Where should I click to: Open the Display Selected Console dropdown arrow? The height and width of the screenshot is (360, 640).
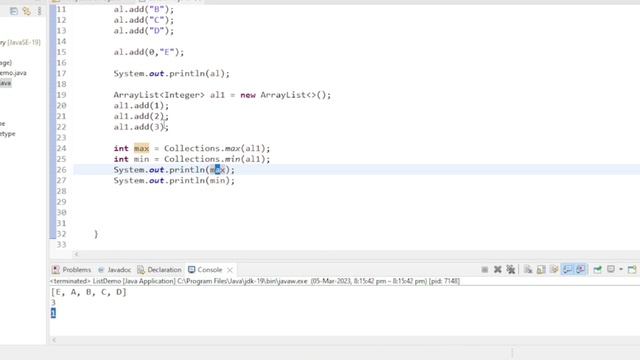click(621, 269)
